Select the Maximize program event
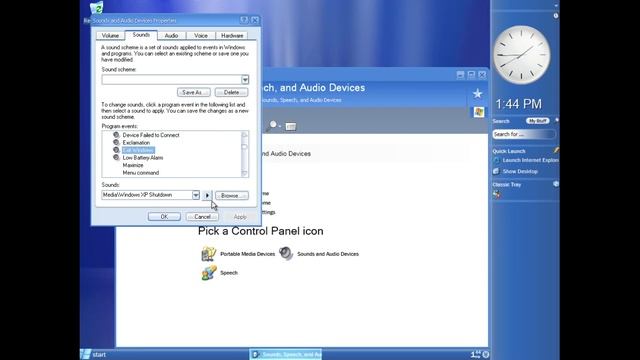Screen dimensions: 640x360 (x=133, y=165)
